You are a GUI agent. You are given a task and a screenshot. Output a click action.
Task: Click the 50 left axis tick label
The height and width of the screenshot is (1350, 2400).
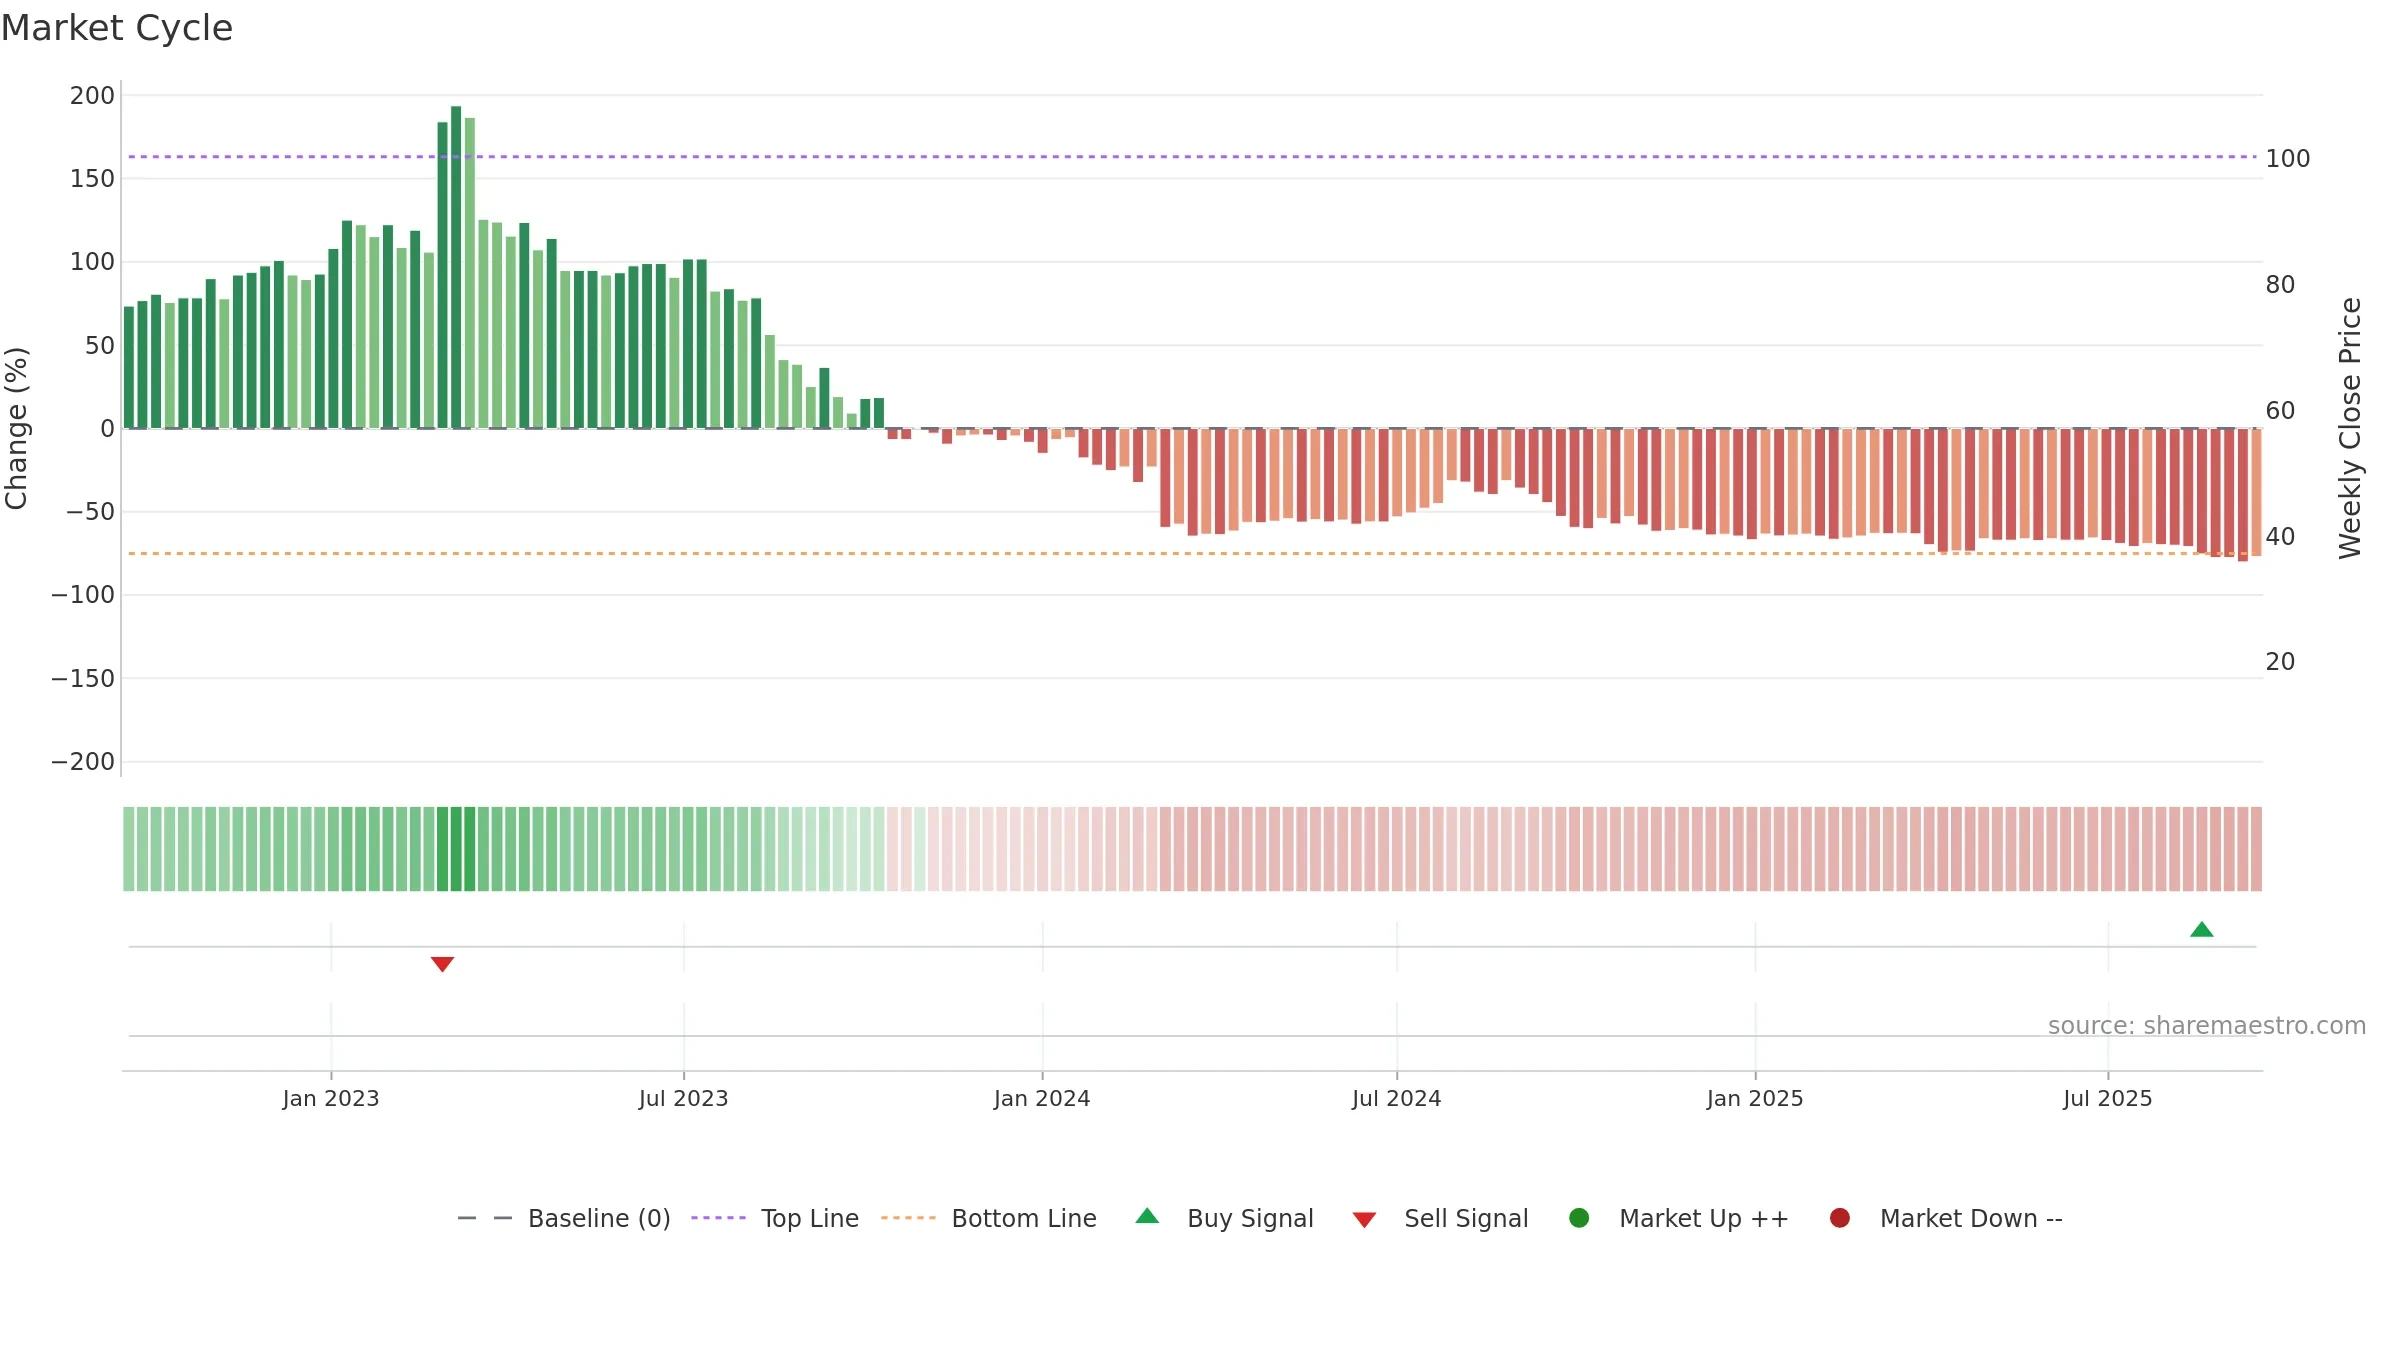100,346
